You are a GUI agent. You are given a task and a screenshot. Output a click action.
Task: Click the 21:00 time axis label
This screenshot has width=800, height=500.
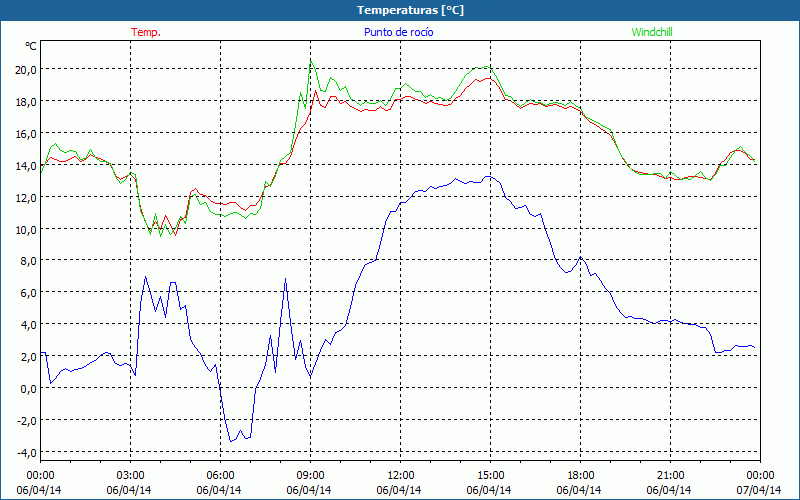(x=670, y=476)
